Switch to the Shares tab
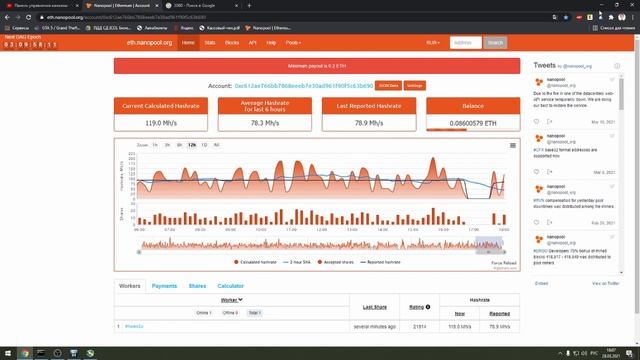 (x=197, y=286)
